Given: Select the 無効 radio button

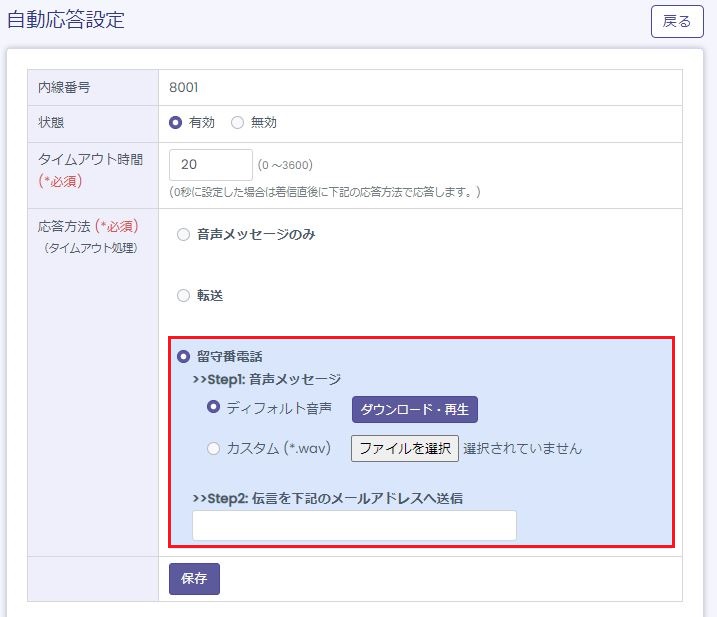Looking at the screenshot, I should click(237, 123).
